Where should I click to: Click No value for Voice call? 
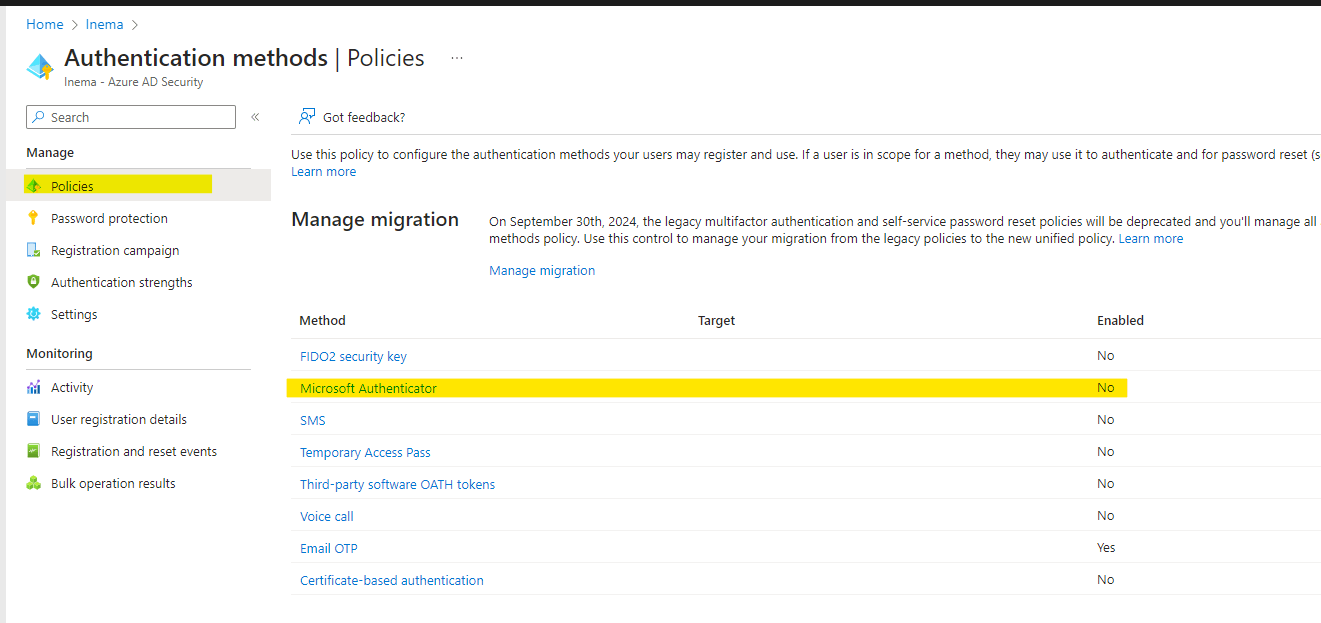pyautogui.click(x=1105, y=515)
